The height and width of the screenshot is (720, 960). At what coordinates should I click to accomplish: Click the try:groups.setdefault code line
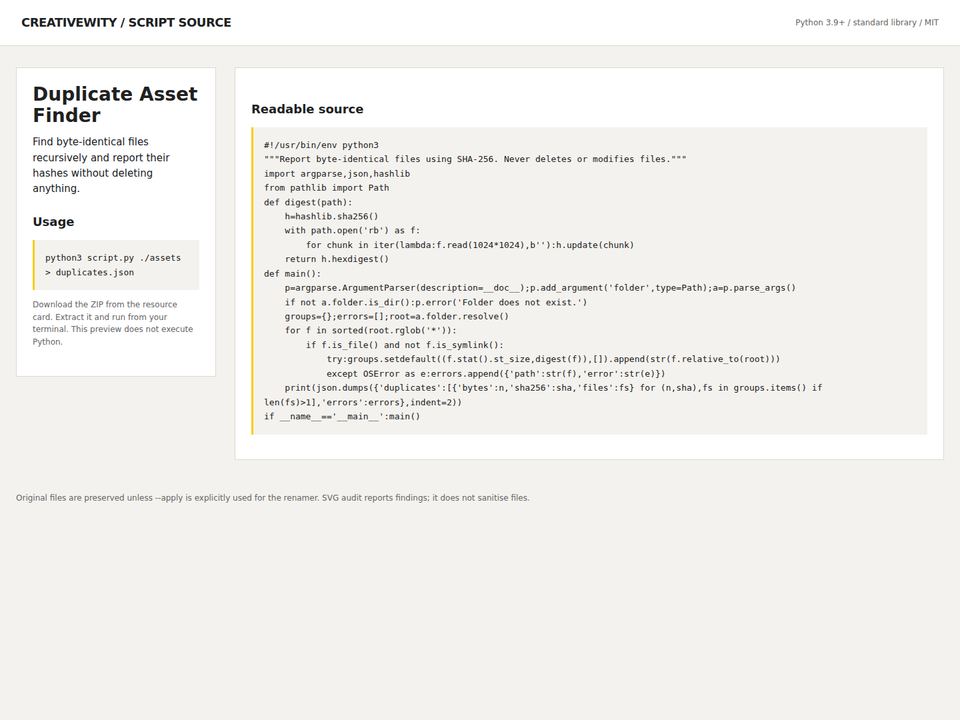(553, 359)
